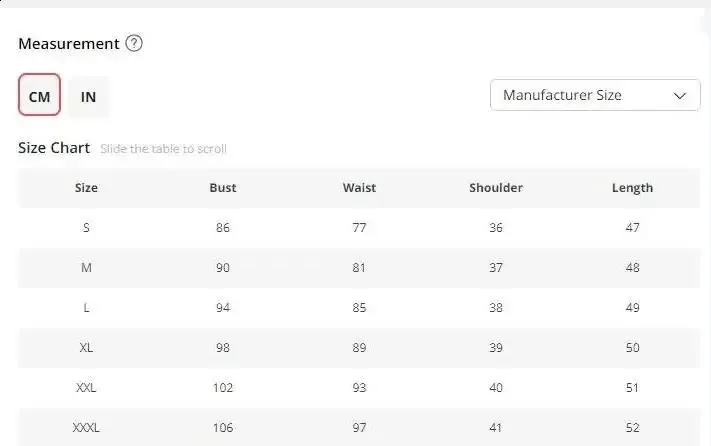Click the Bust column header
The image size is (711, 446).
pos(223,188)
